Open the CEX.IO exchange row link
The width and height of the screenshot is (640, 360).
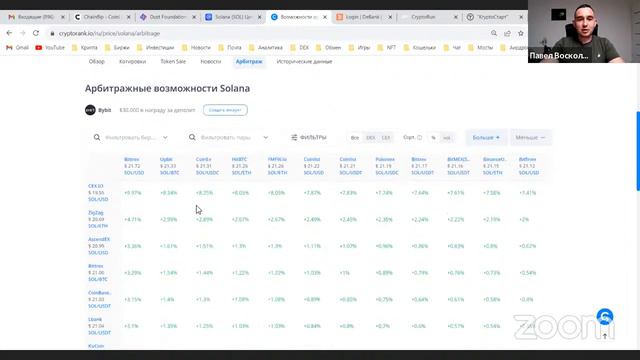pos(96,186)
